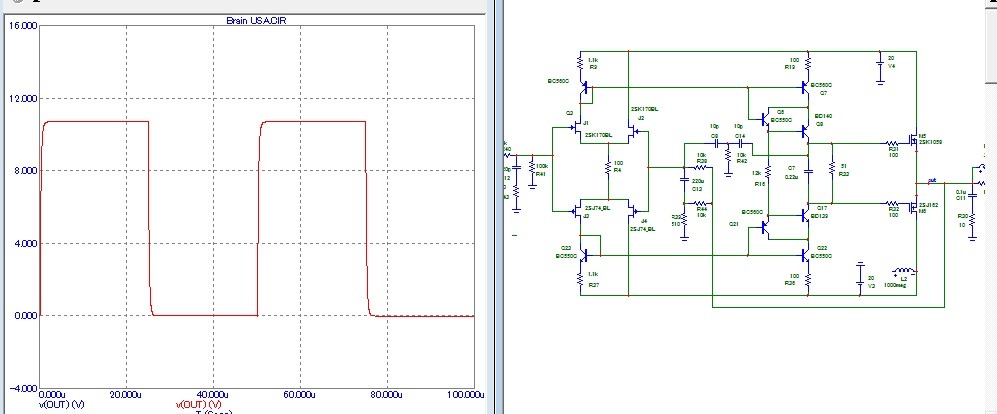This screenshot has width=997, height=414.
Task: Select capacitor C8 (10p)
Action: [715, 144]
